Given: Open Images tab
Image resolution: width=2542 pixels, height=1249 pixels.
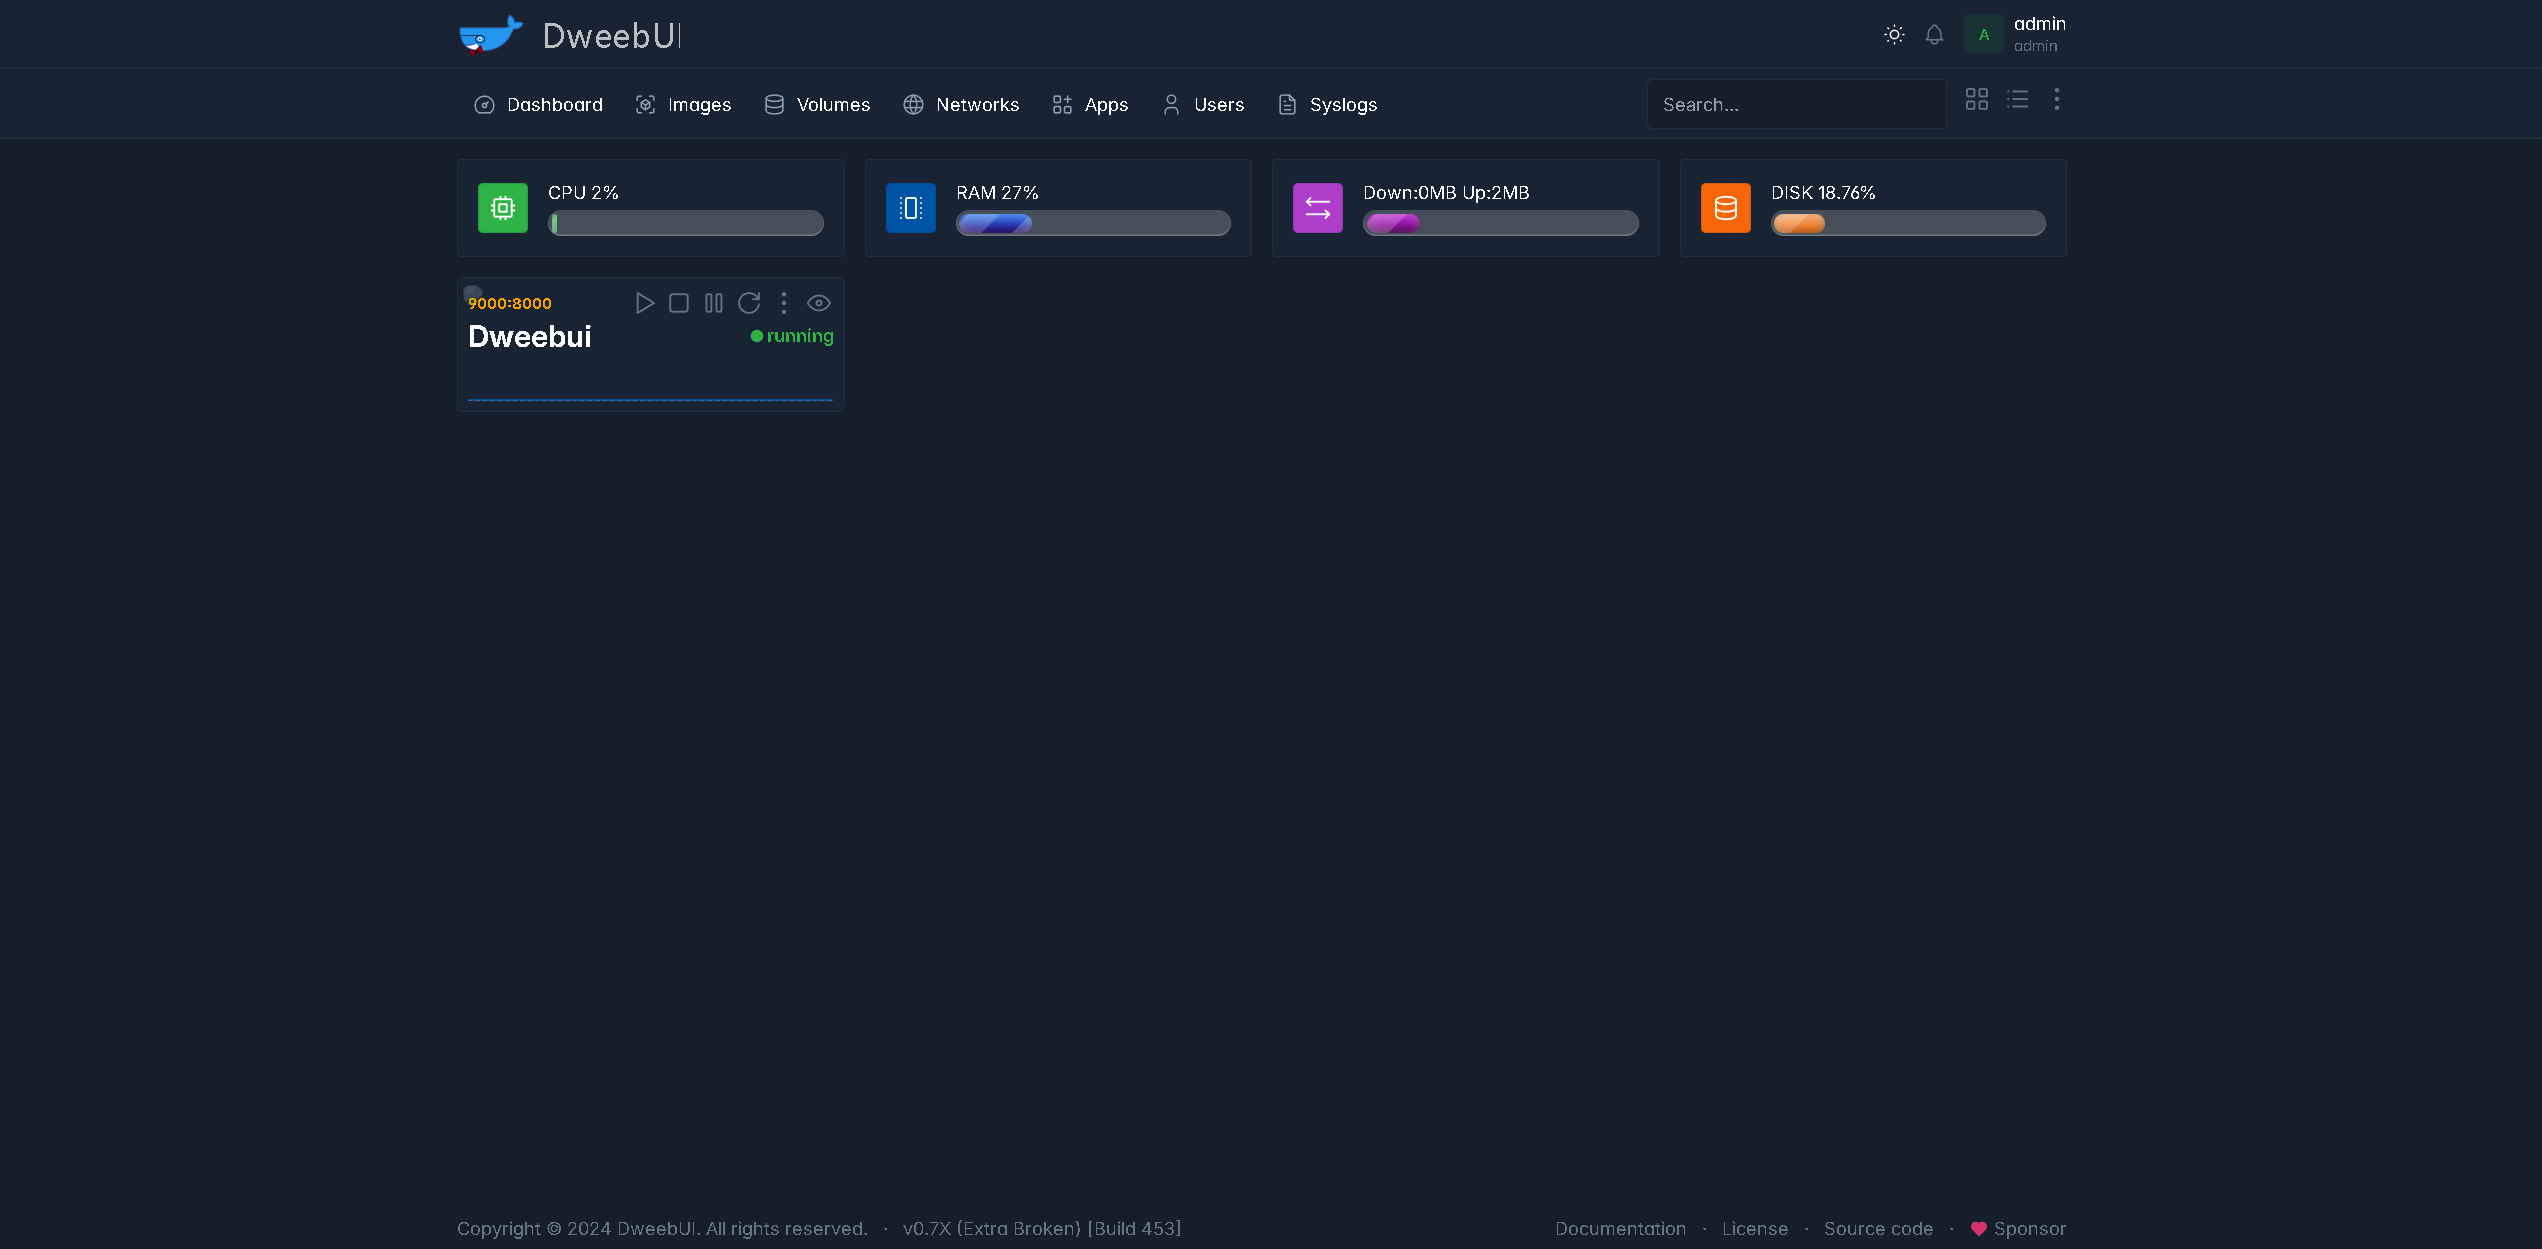Looking at the screenshot, I should 684,104.
